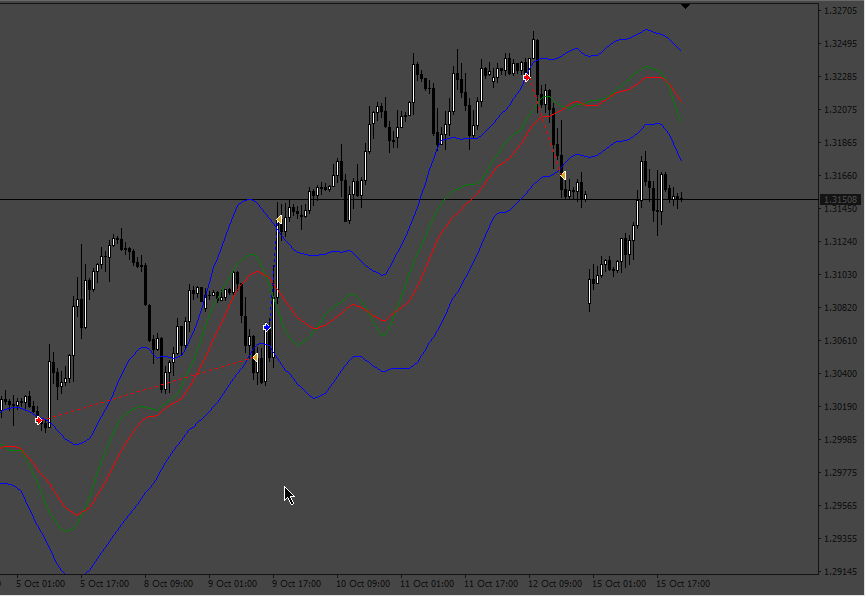Click the 1.30190 price label

(x=840, y=407)
